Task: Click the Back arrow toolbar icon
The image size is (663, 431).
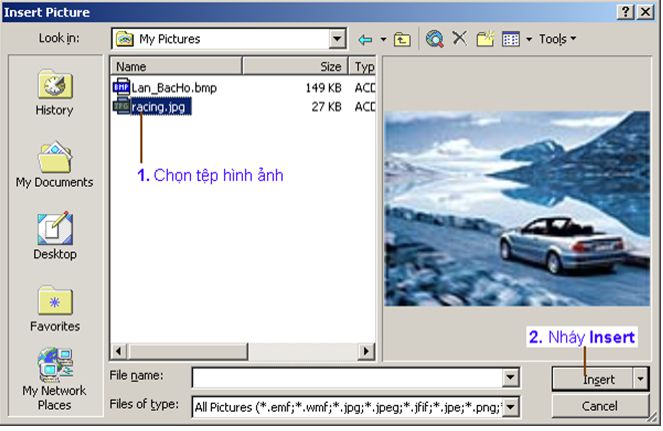Action: click(x=365, y=39)
